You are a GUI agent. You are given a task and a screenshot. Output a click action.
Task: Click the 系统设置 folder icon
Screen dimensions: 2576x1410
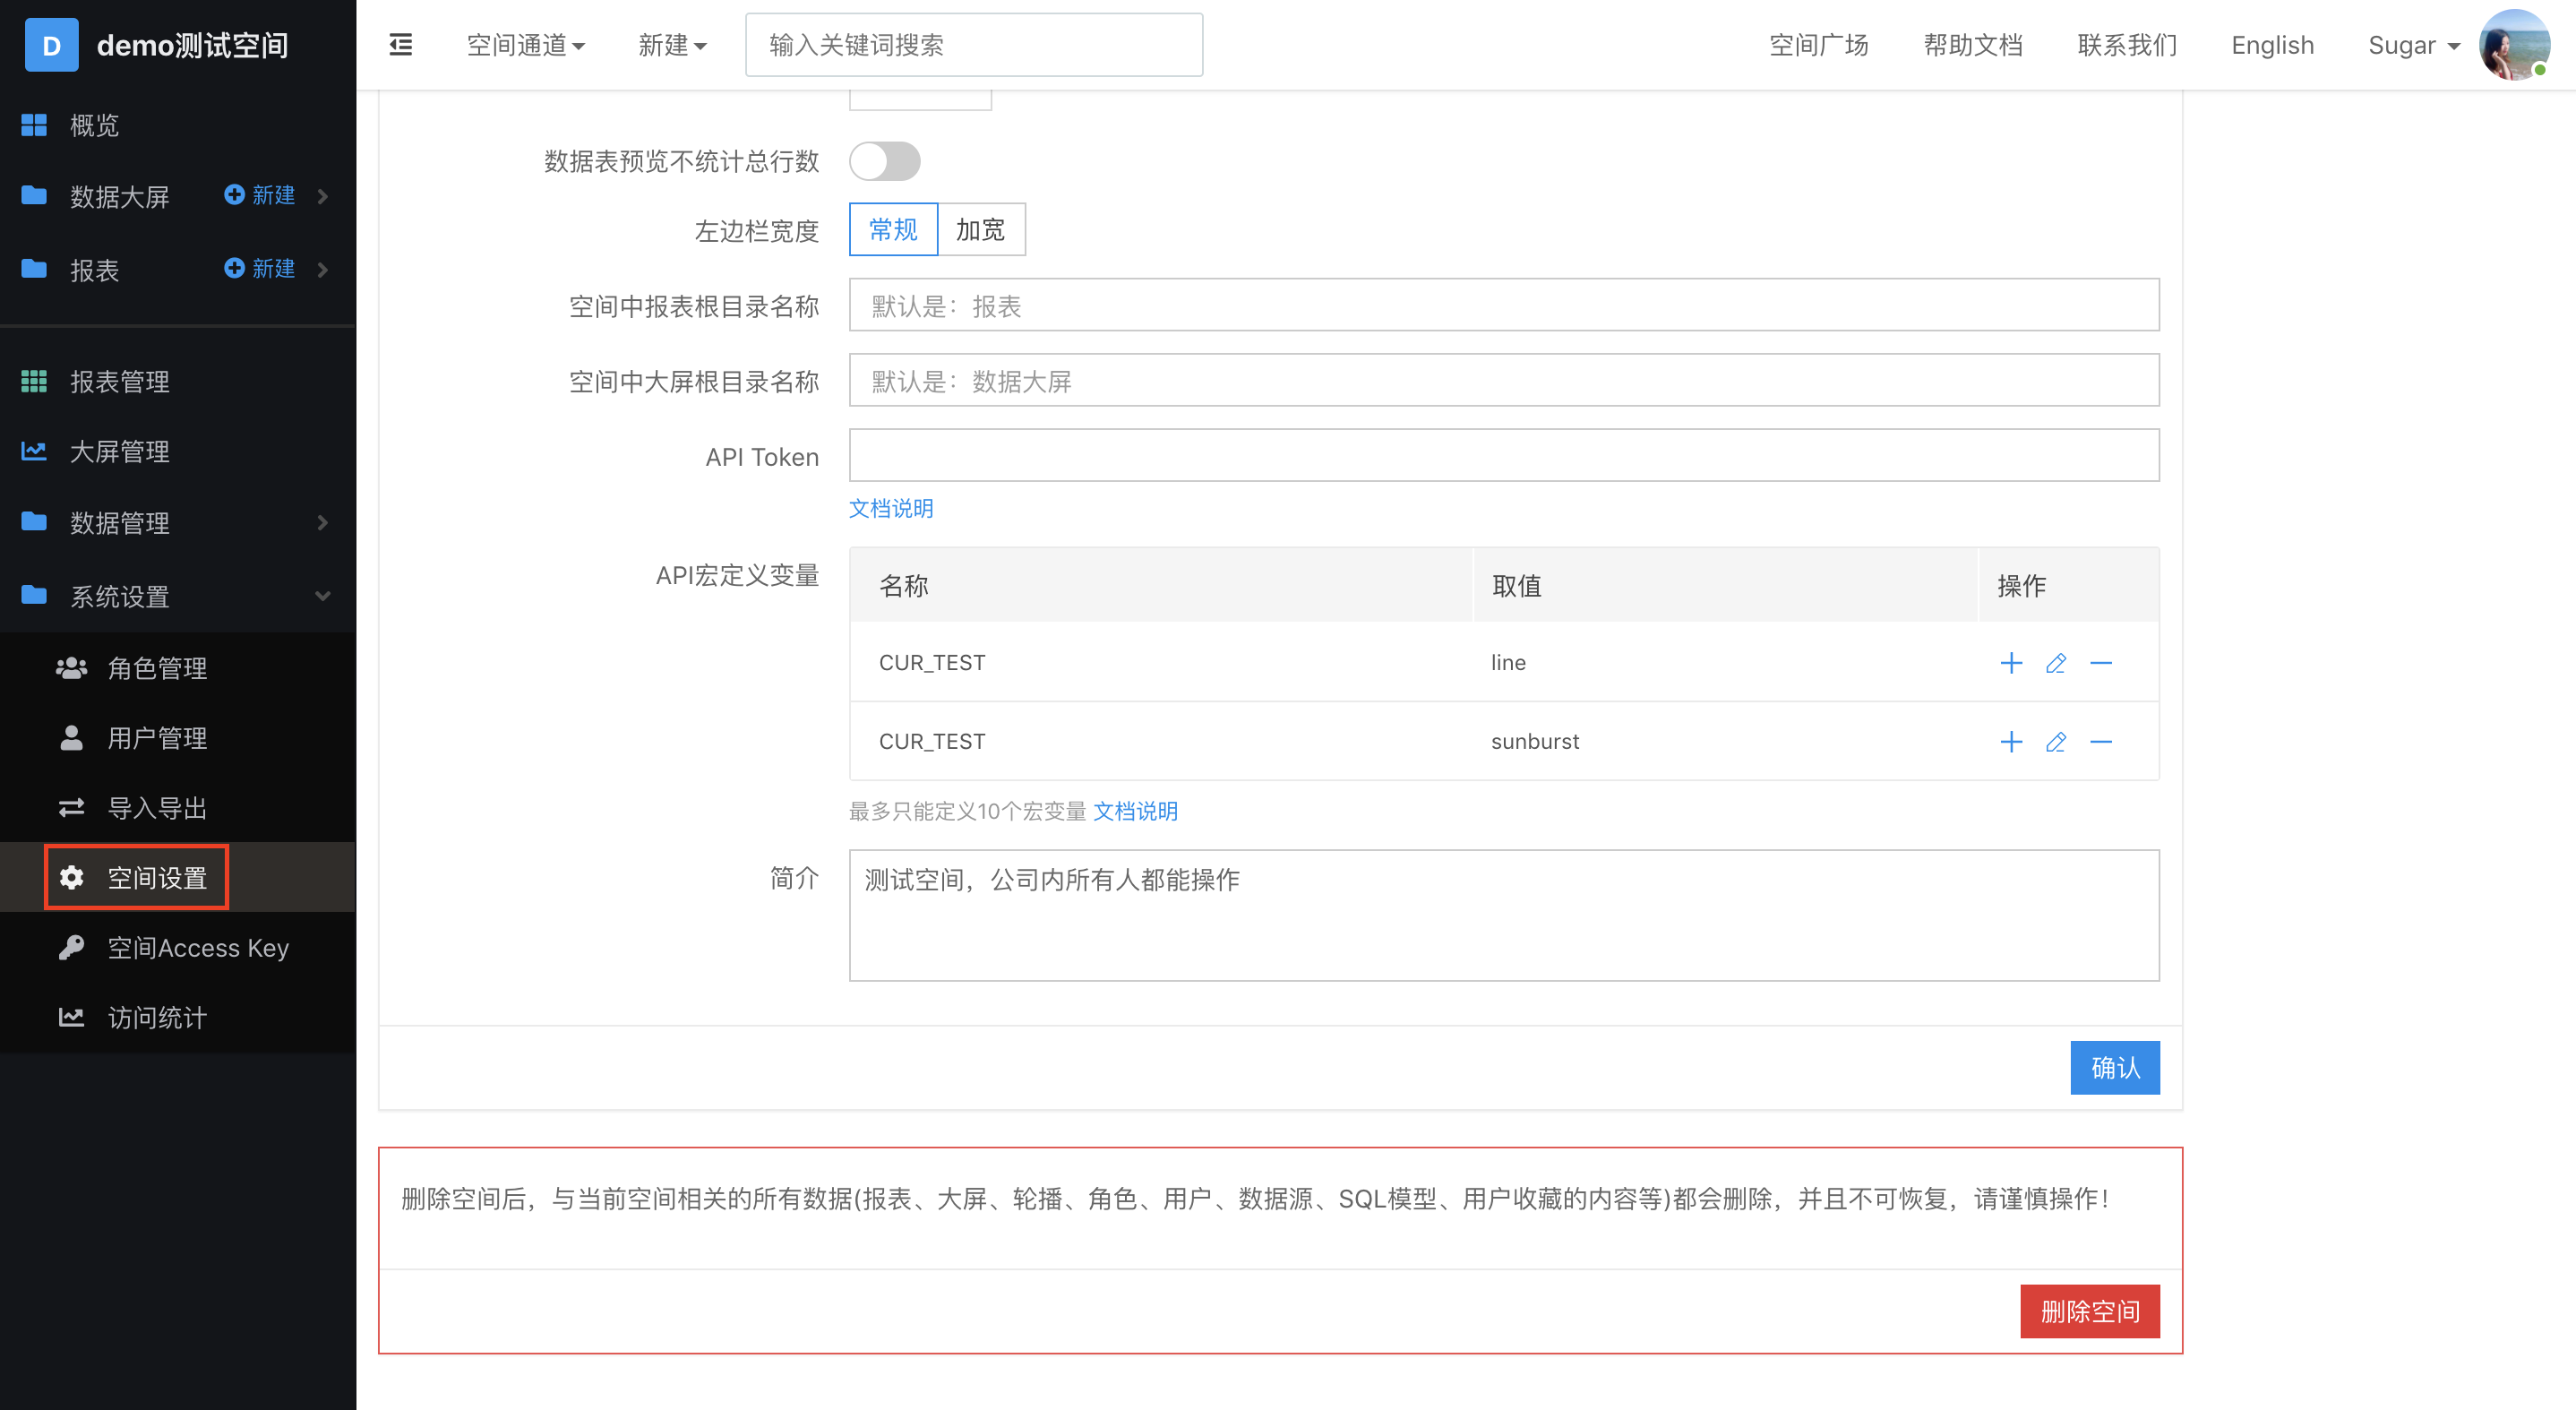pos(34,595)
